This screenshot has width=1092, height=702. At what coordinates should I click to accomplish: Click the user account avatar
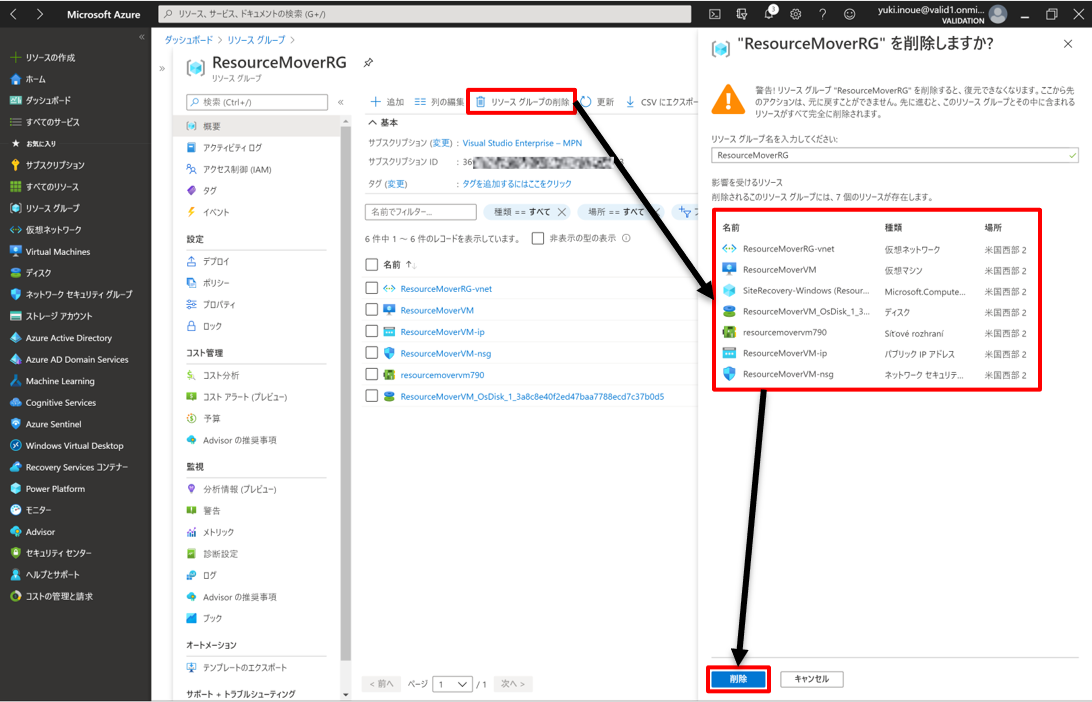tap(998, 14)
